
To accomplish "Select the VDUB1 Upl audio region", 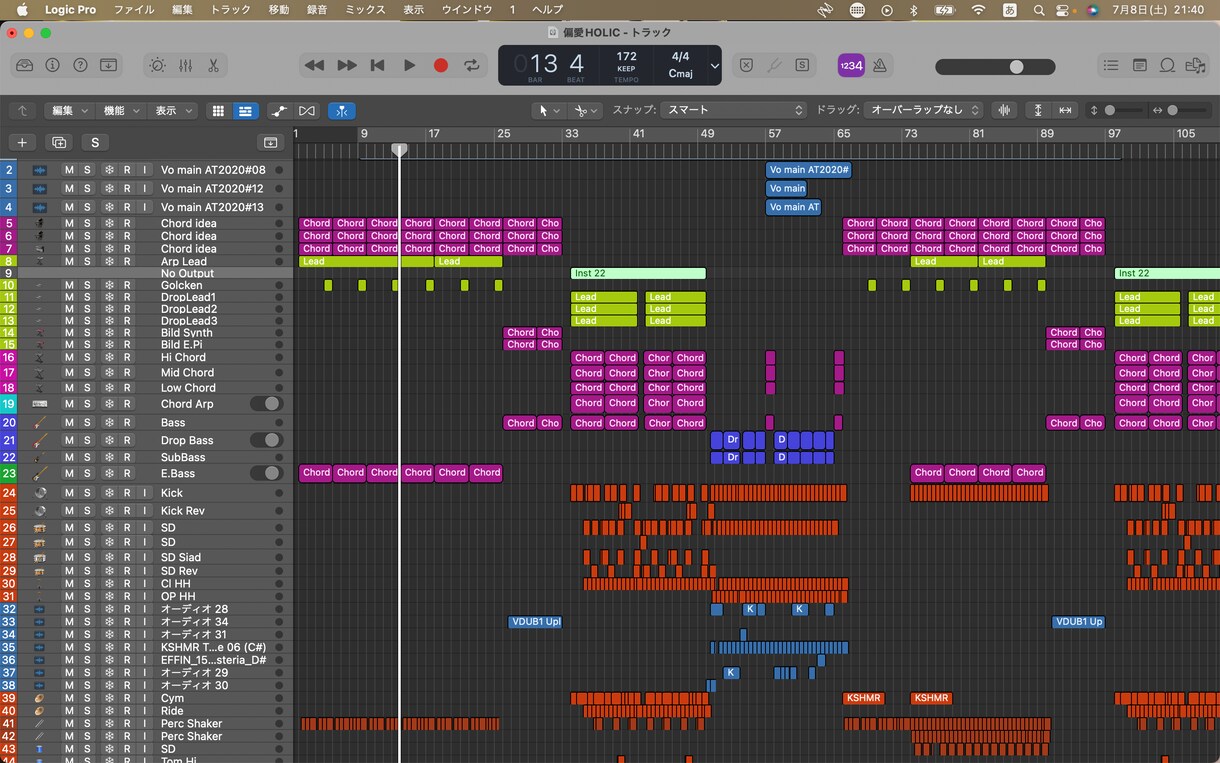I will coord(535,622).
